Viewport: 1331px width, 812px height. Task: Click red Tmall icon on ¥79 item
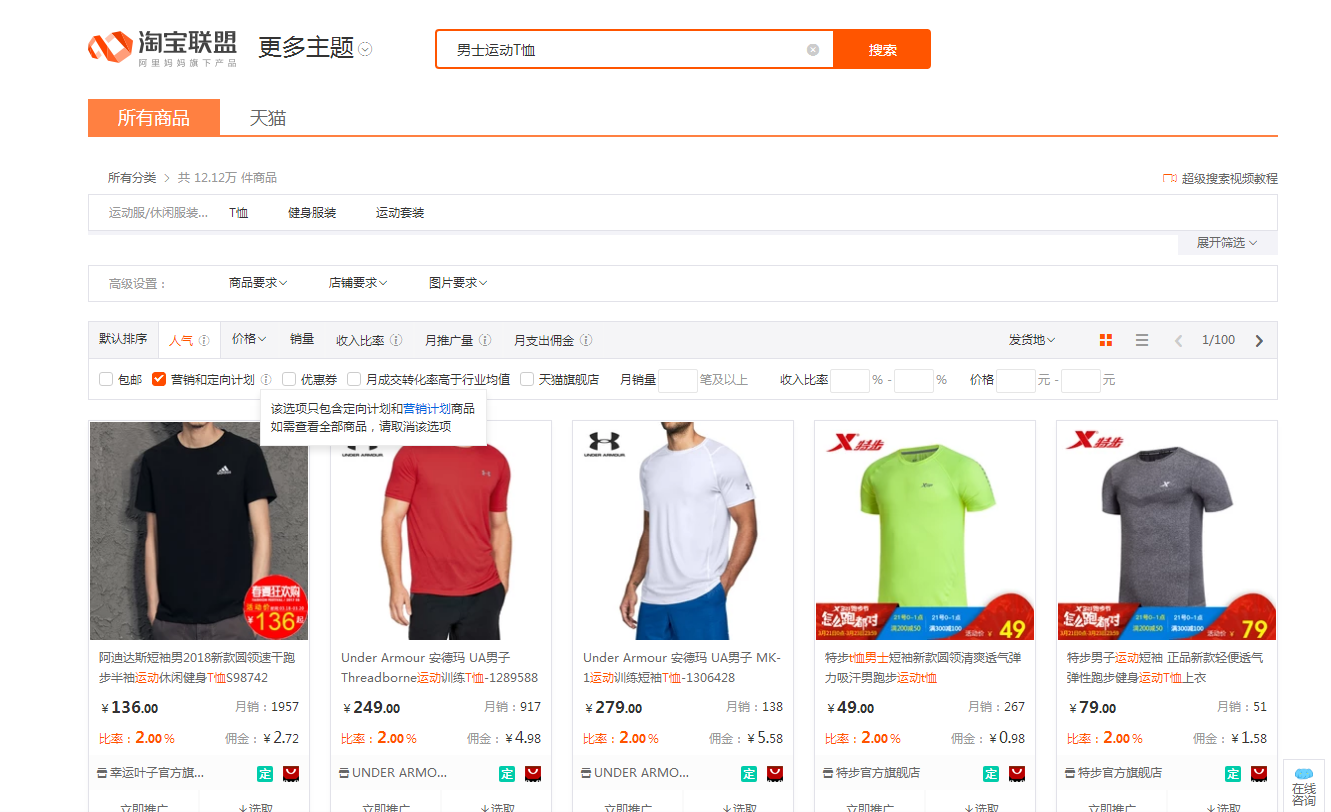point(1259,773)
